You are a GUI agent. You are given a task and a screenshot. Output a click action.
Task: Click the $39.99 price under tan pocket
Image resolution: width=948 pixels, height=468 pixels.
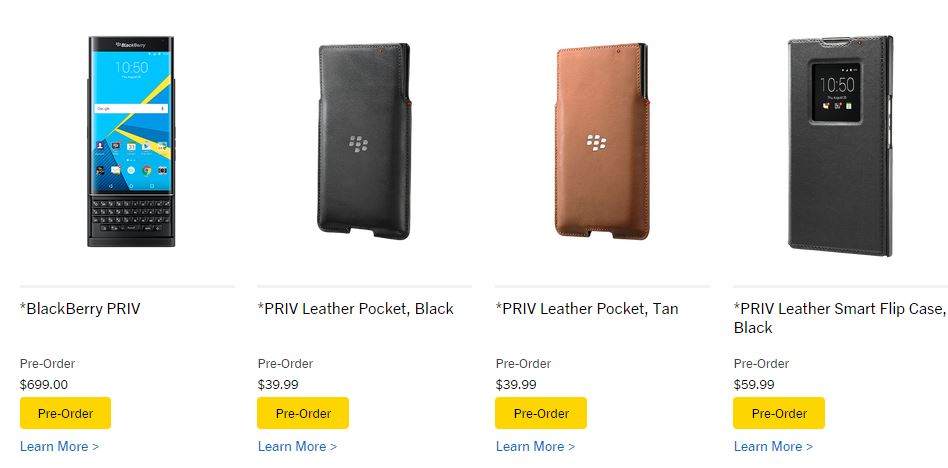pyautogui.click(x=516, y=385)
